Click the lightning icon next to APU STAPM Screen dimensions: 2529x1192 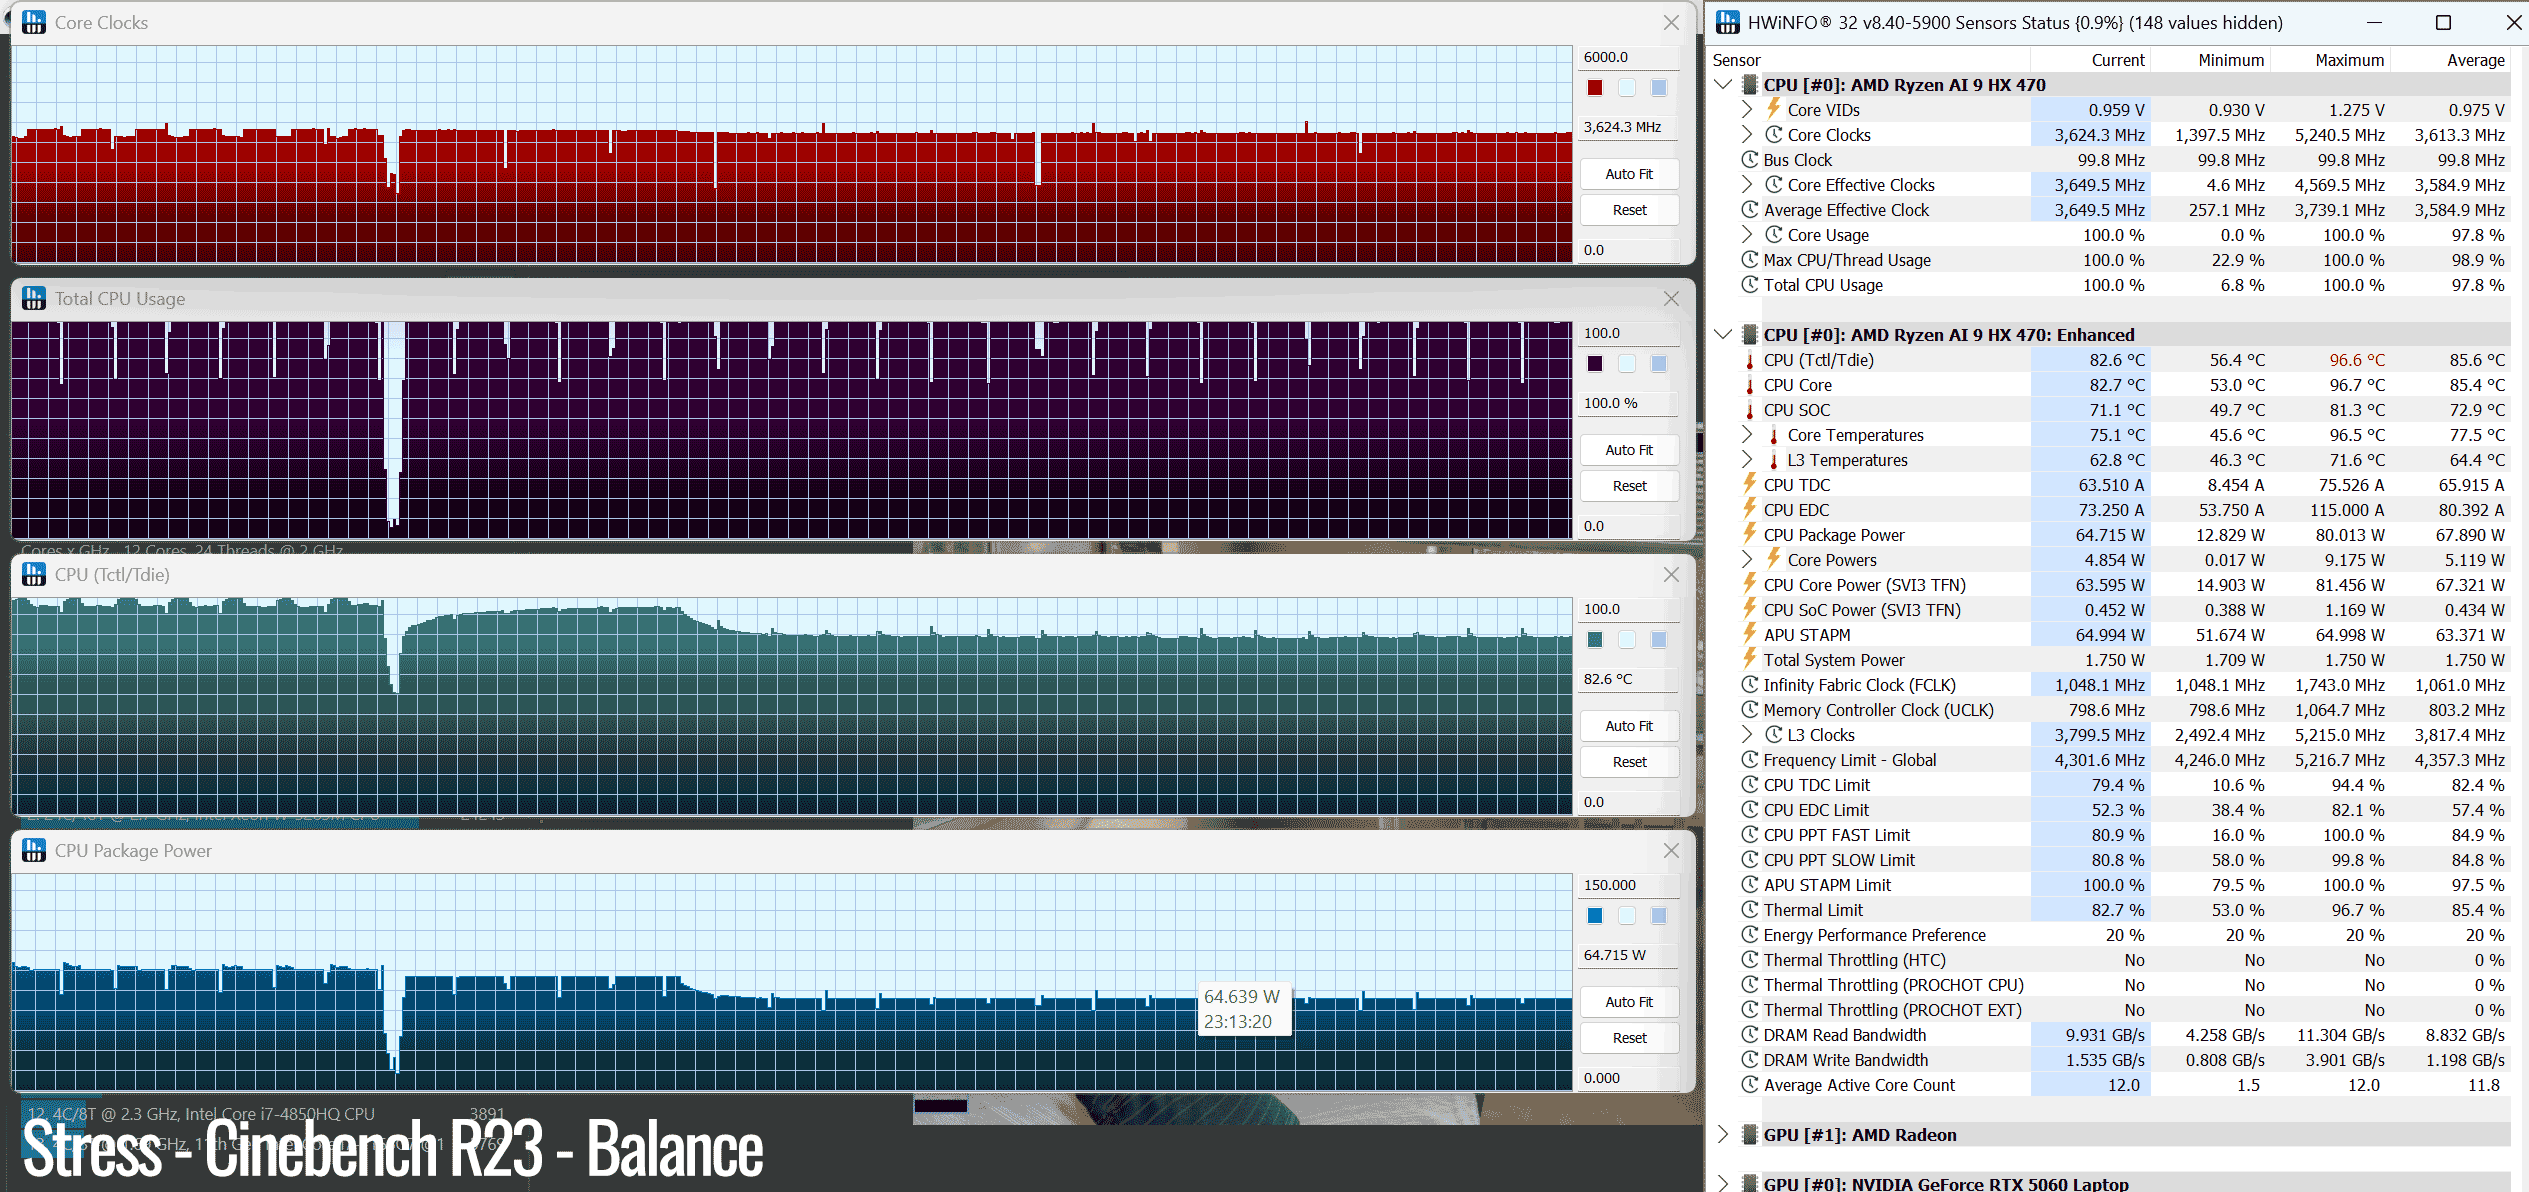1749,634
